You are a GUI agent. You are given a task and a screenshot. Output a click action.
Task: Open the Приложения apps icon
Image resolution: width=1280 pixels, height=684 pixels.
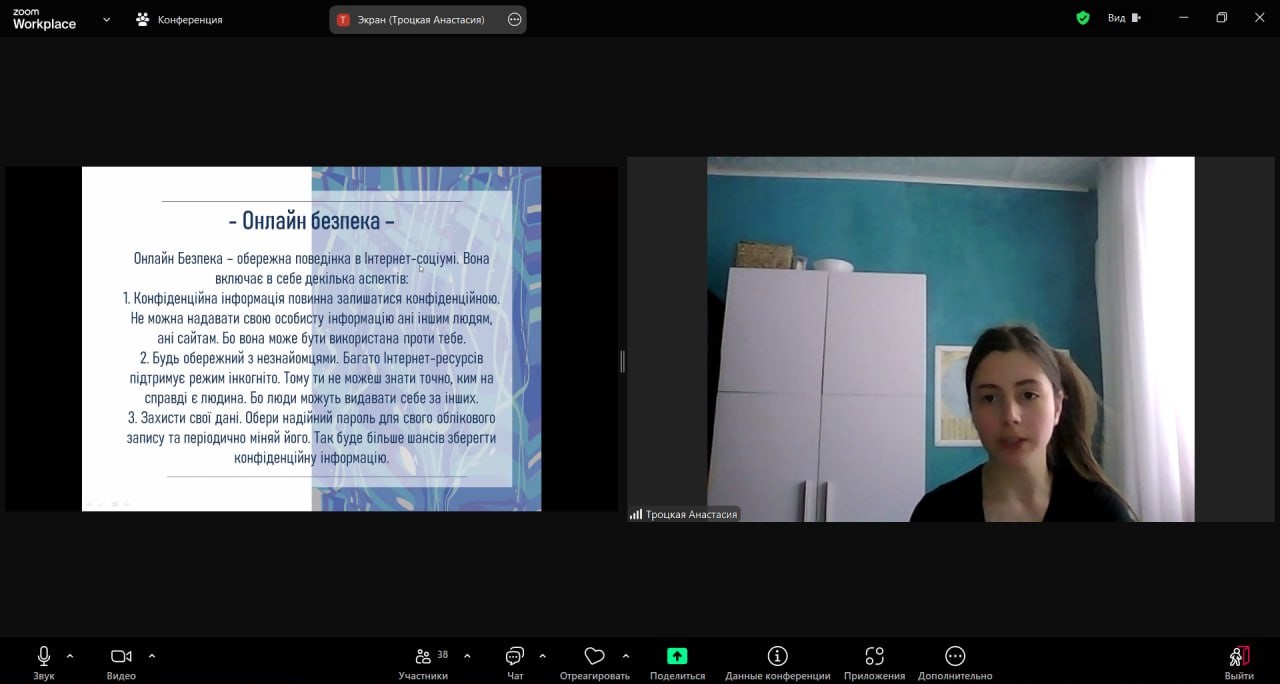click(874, 656)
